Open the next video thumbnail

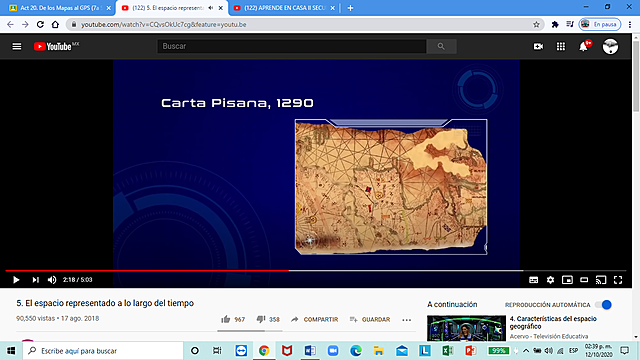[466, 327]
